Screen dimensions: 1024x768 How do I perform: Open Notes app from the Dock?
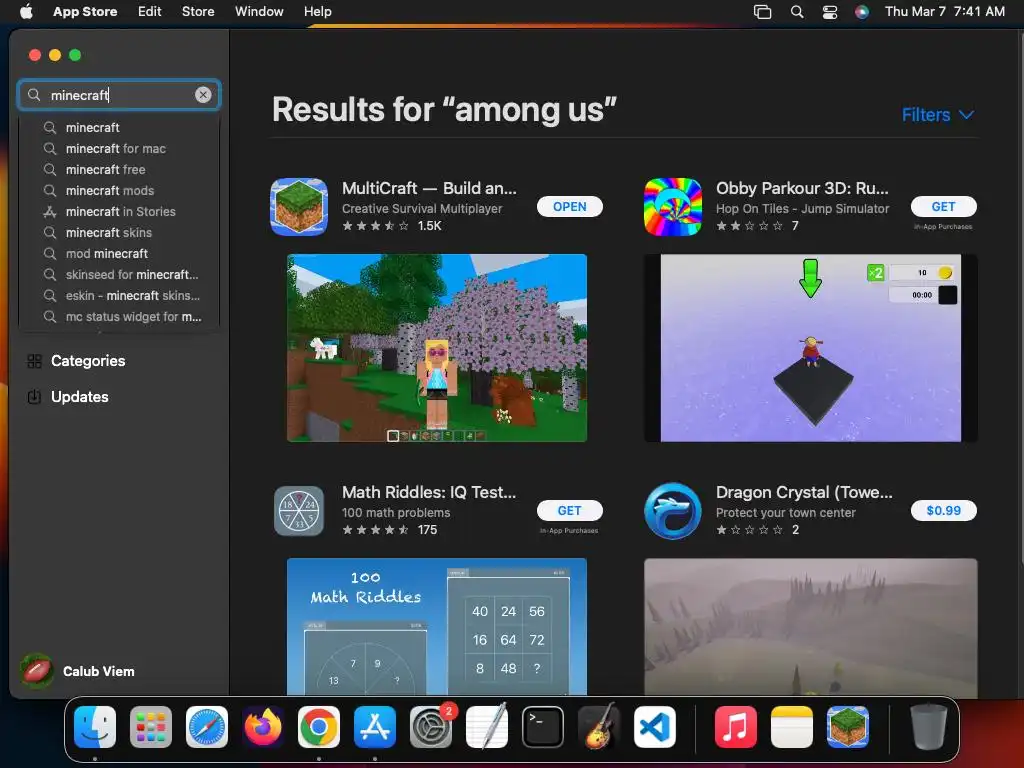pos(792,727)
